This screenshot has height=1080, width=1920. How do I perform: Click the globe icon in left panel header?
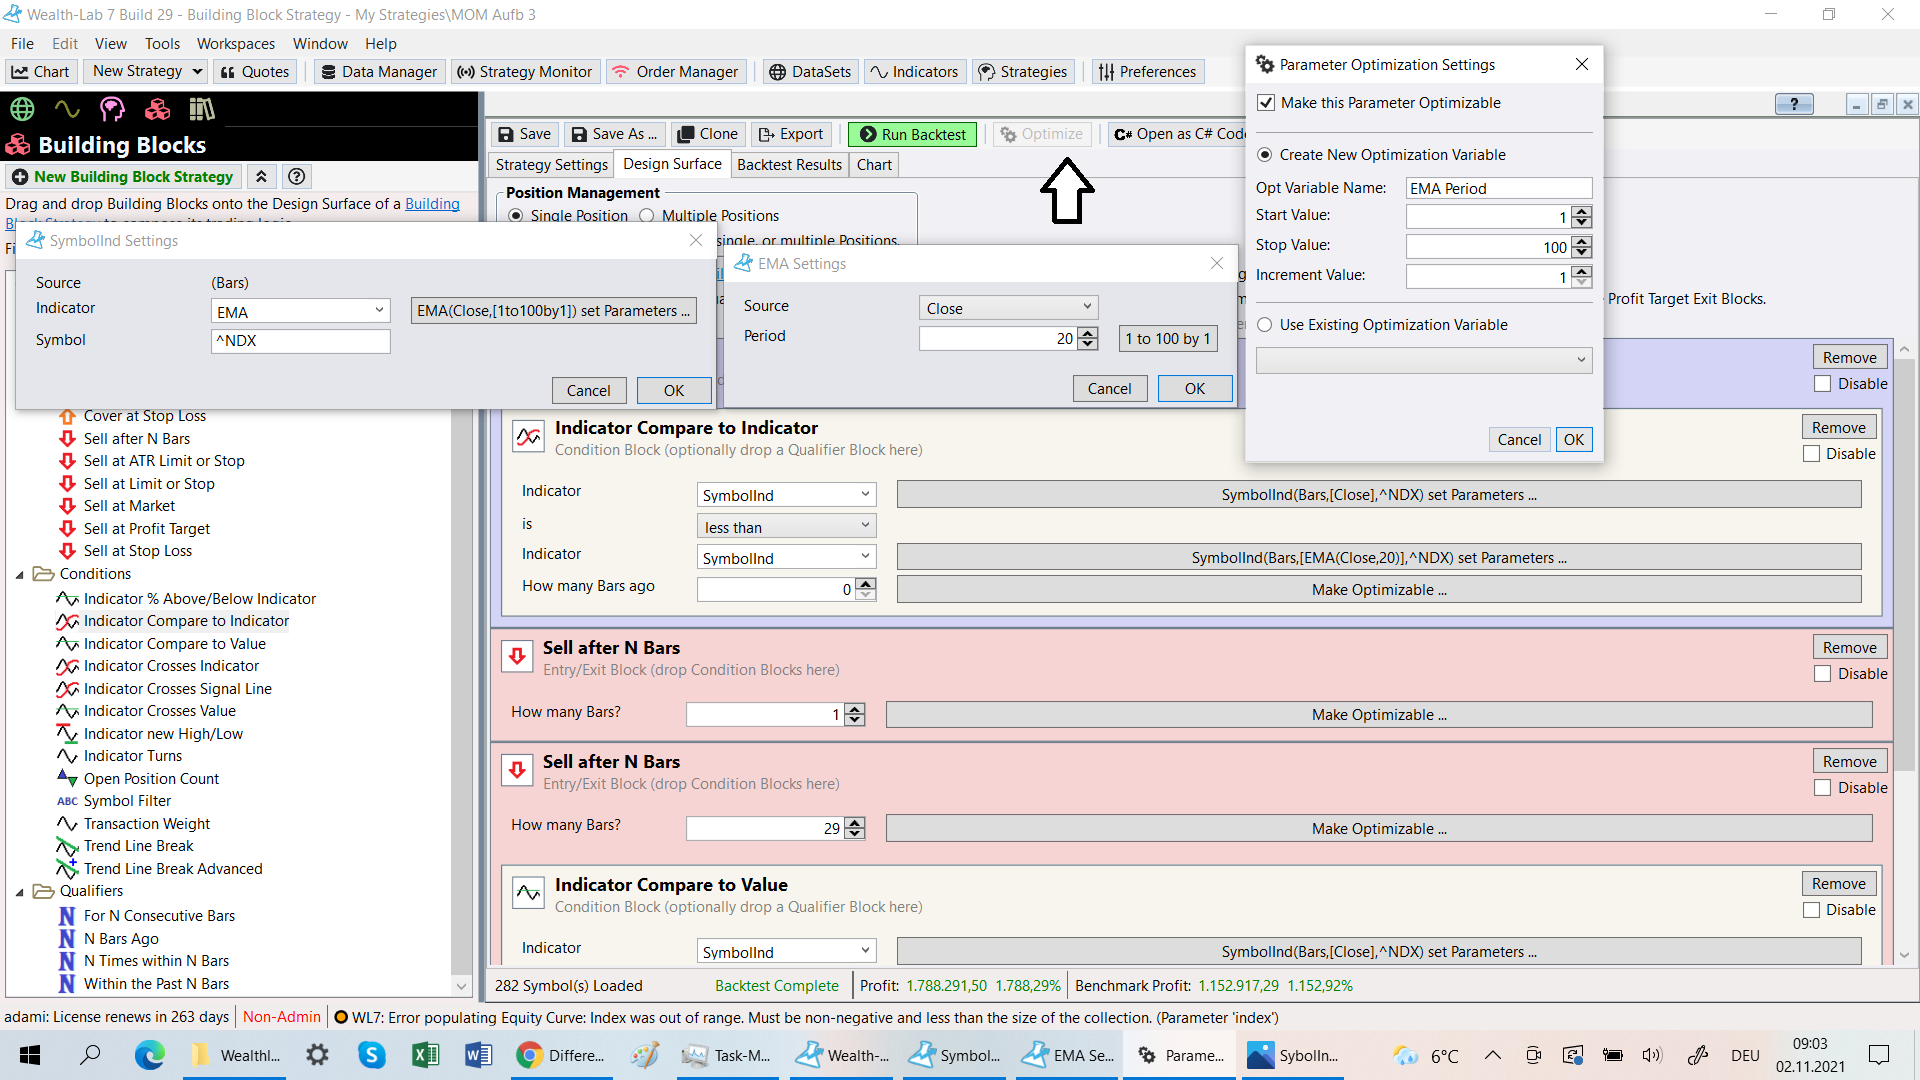click(x=22, y=109)
